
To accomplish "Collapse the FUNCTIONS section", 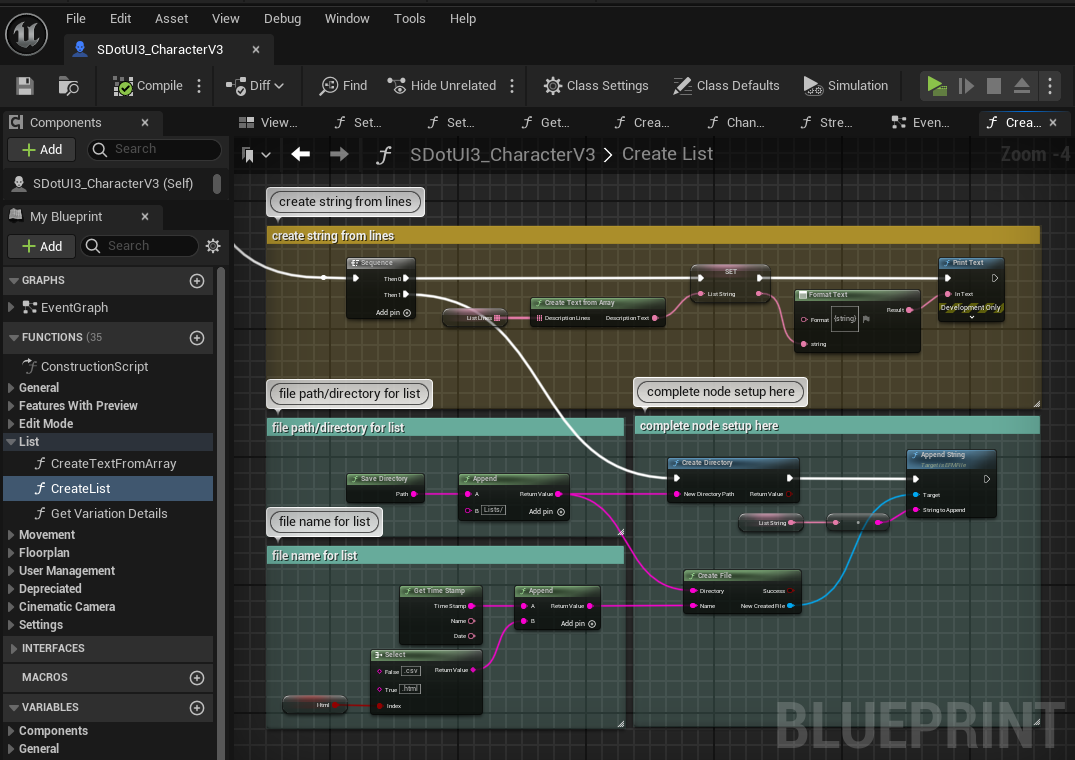I will pyautogui.click(x=13, y=337).
